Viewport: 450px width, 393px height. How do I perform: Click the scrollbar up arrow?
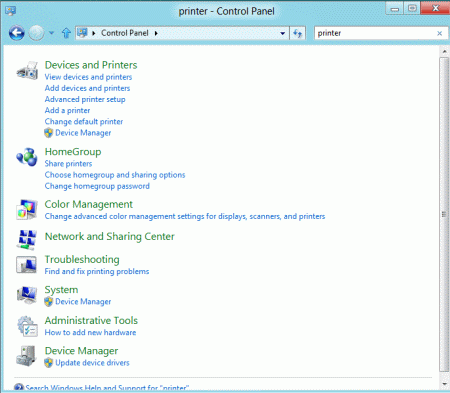tap(444, 52)
